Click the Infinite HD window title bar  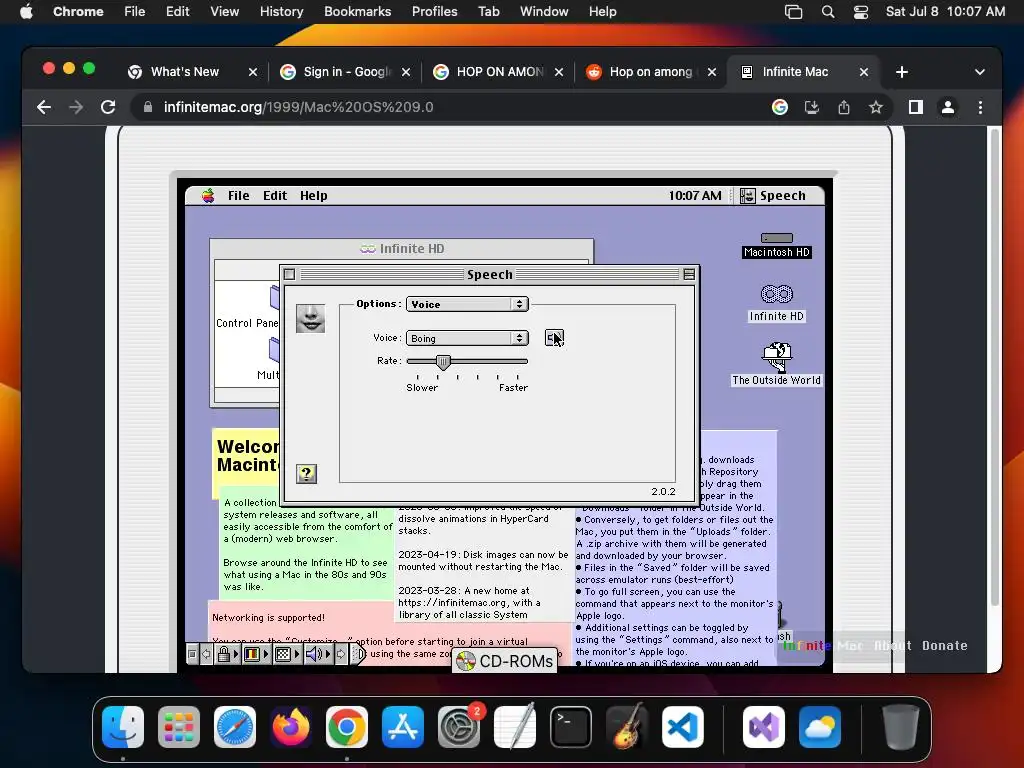point(402,248)
